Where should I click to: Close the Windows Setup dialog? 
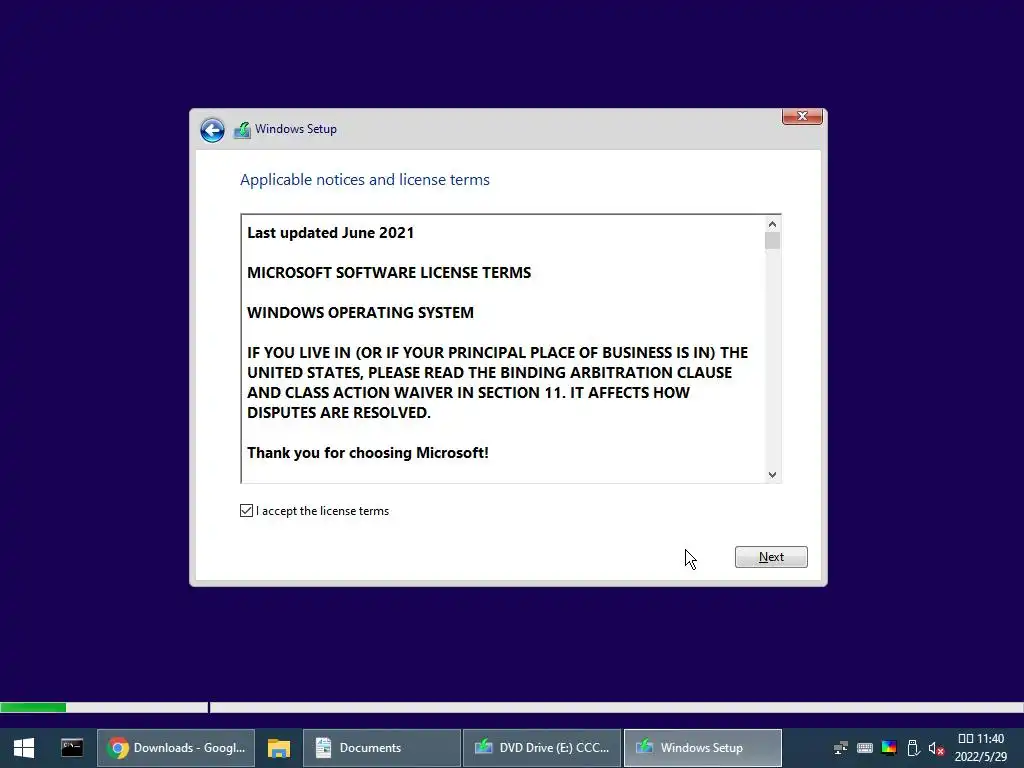click(x=802, y=116)
